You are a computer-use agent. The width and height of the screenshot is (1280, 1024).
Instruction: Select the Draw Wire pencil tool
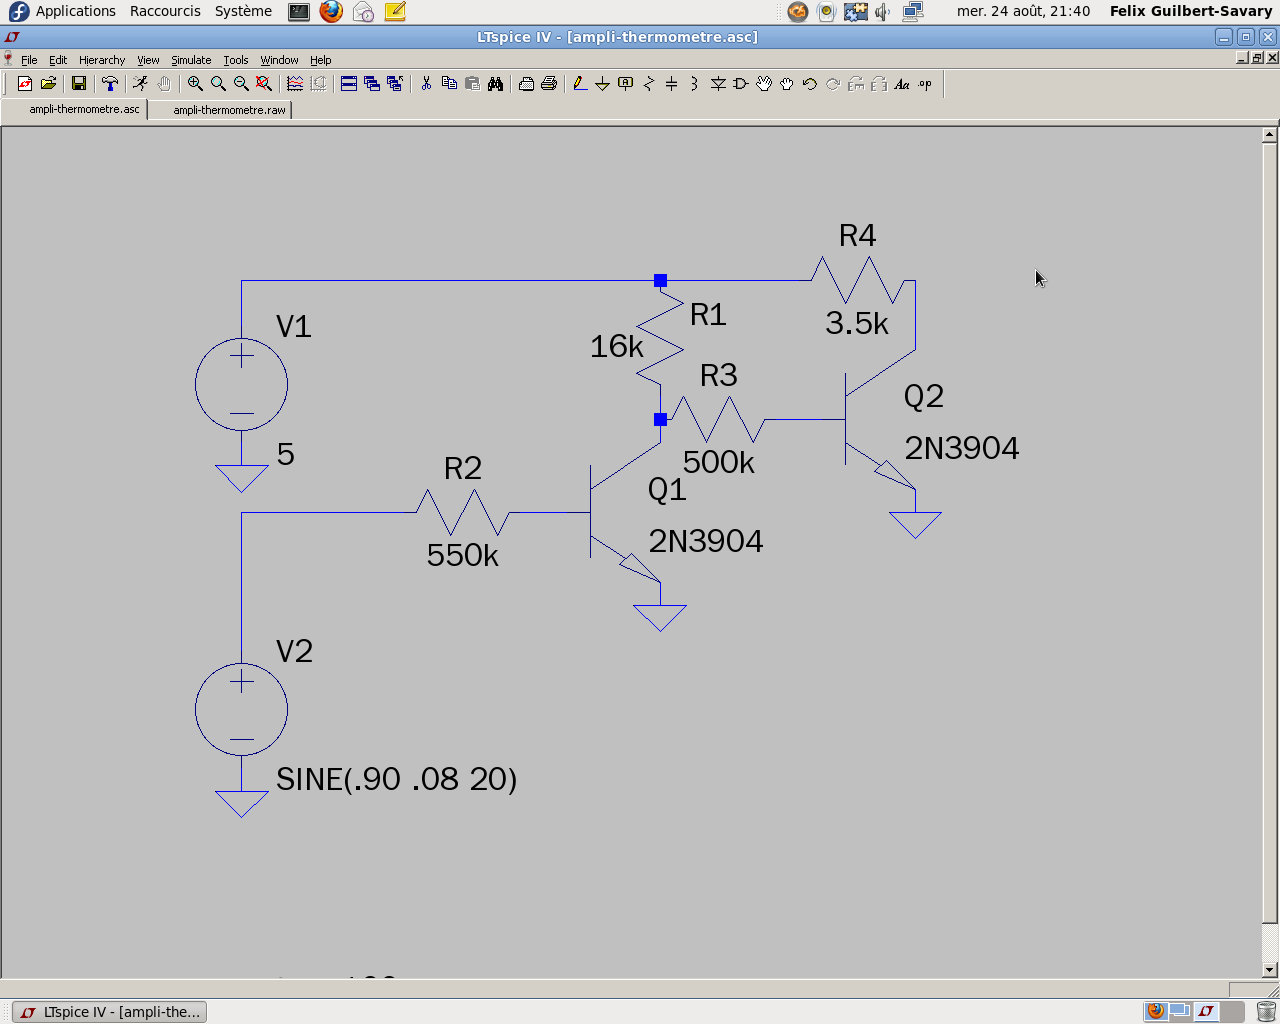[x=580, y=84]
